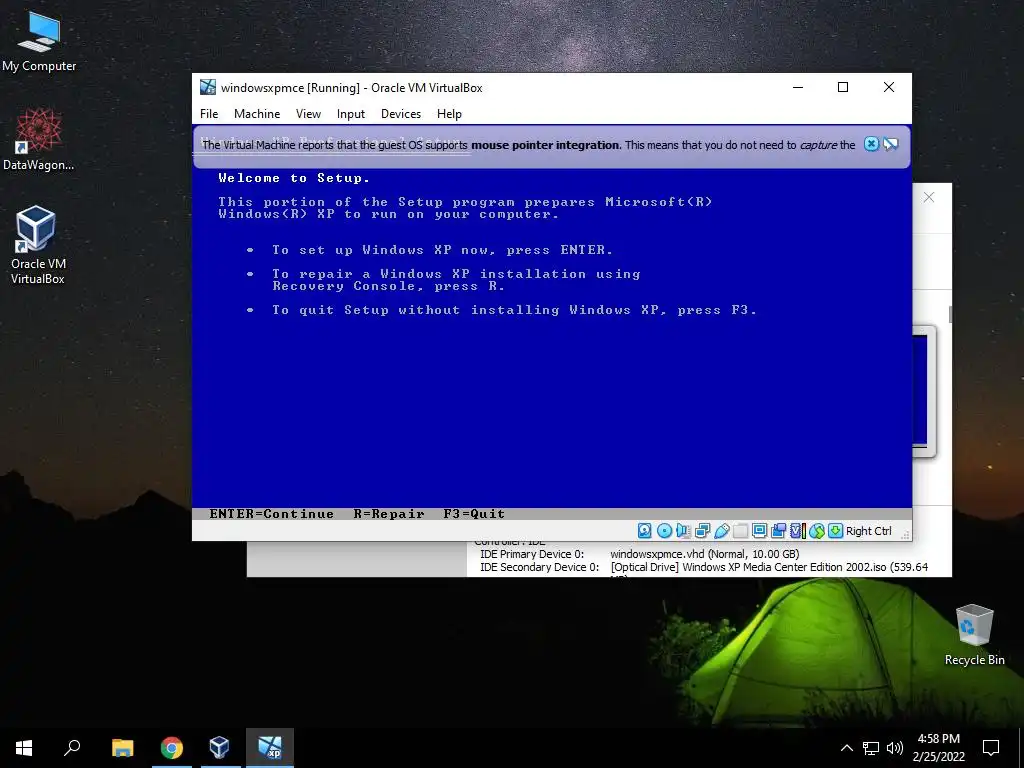Open the Devices menu
Viewport: 1024px width, 768px height.
[x=401, y=114]
